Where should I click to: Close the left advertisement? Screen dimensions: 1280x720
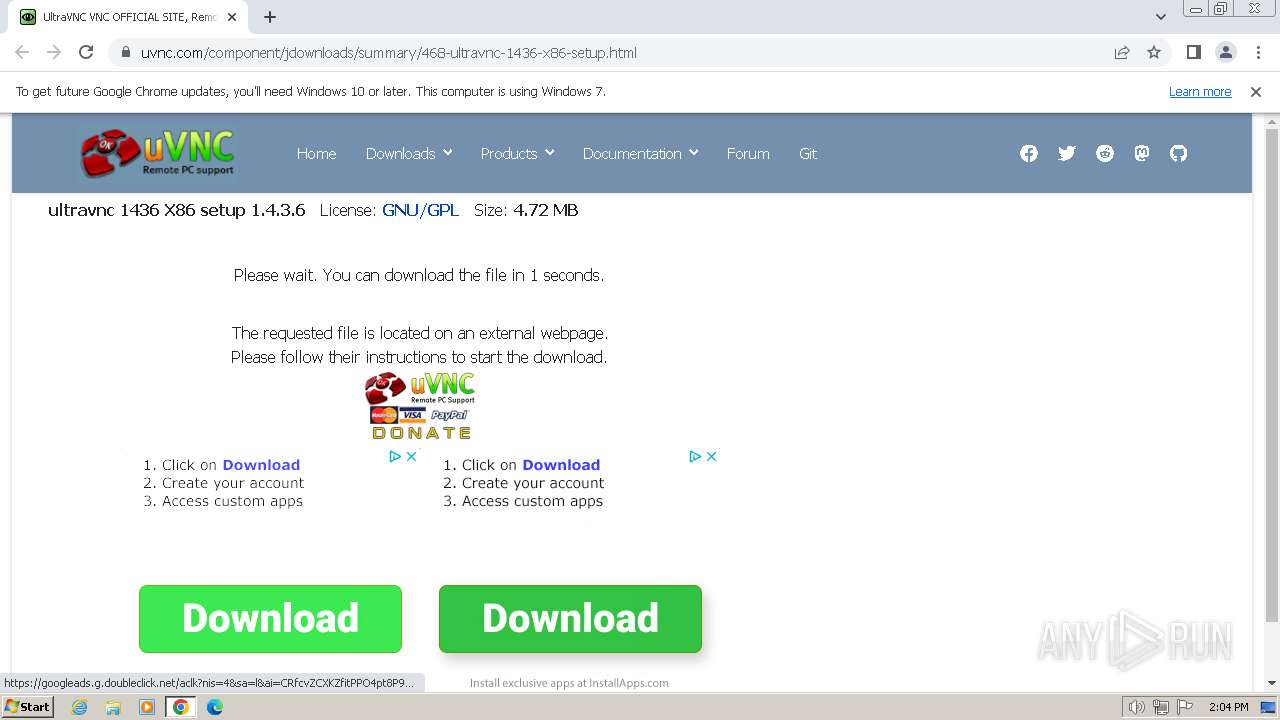point(411,456)
